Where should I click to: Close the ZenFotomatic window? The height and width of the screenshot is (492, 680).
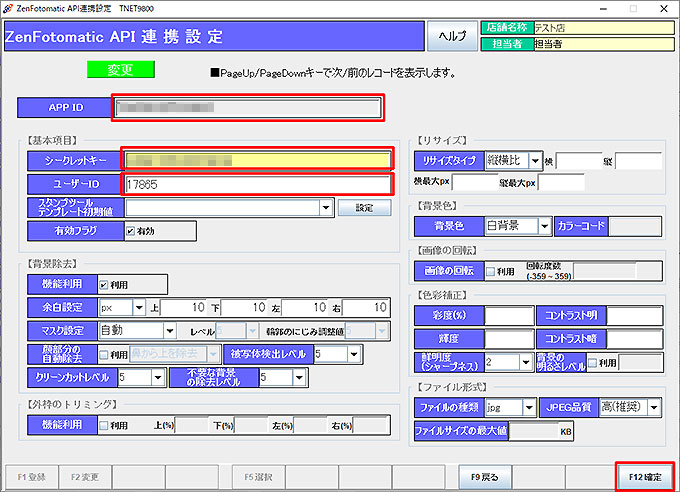click(664, 9)
